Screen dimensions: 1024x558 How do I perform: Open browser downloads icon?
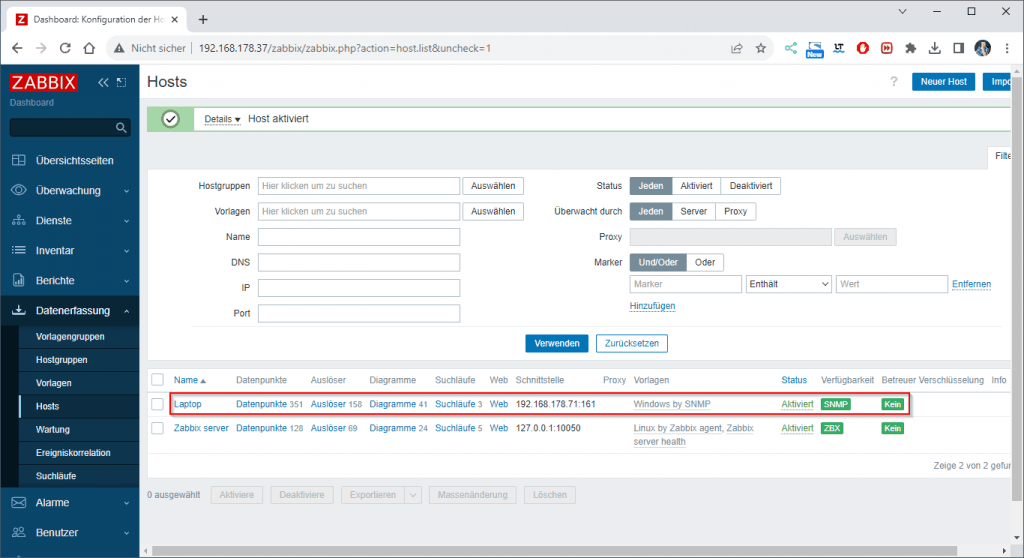tap(935, 48)
